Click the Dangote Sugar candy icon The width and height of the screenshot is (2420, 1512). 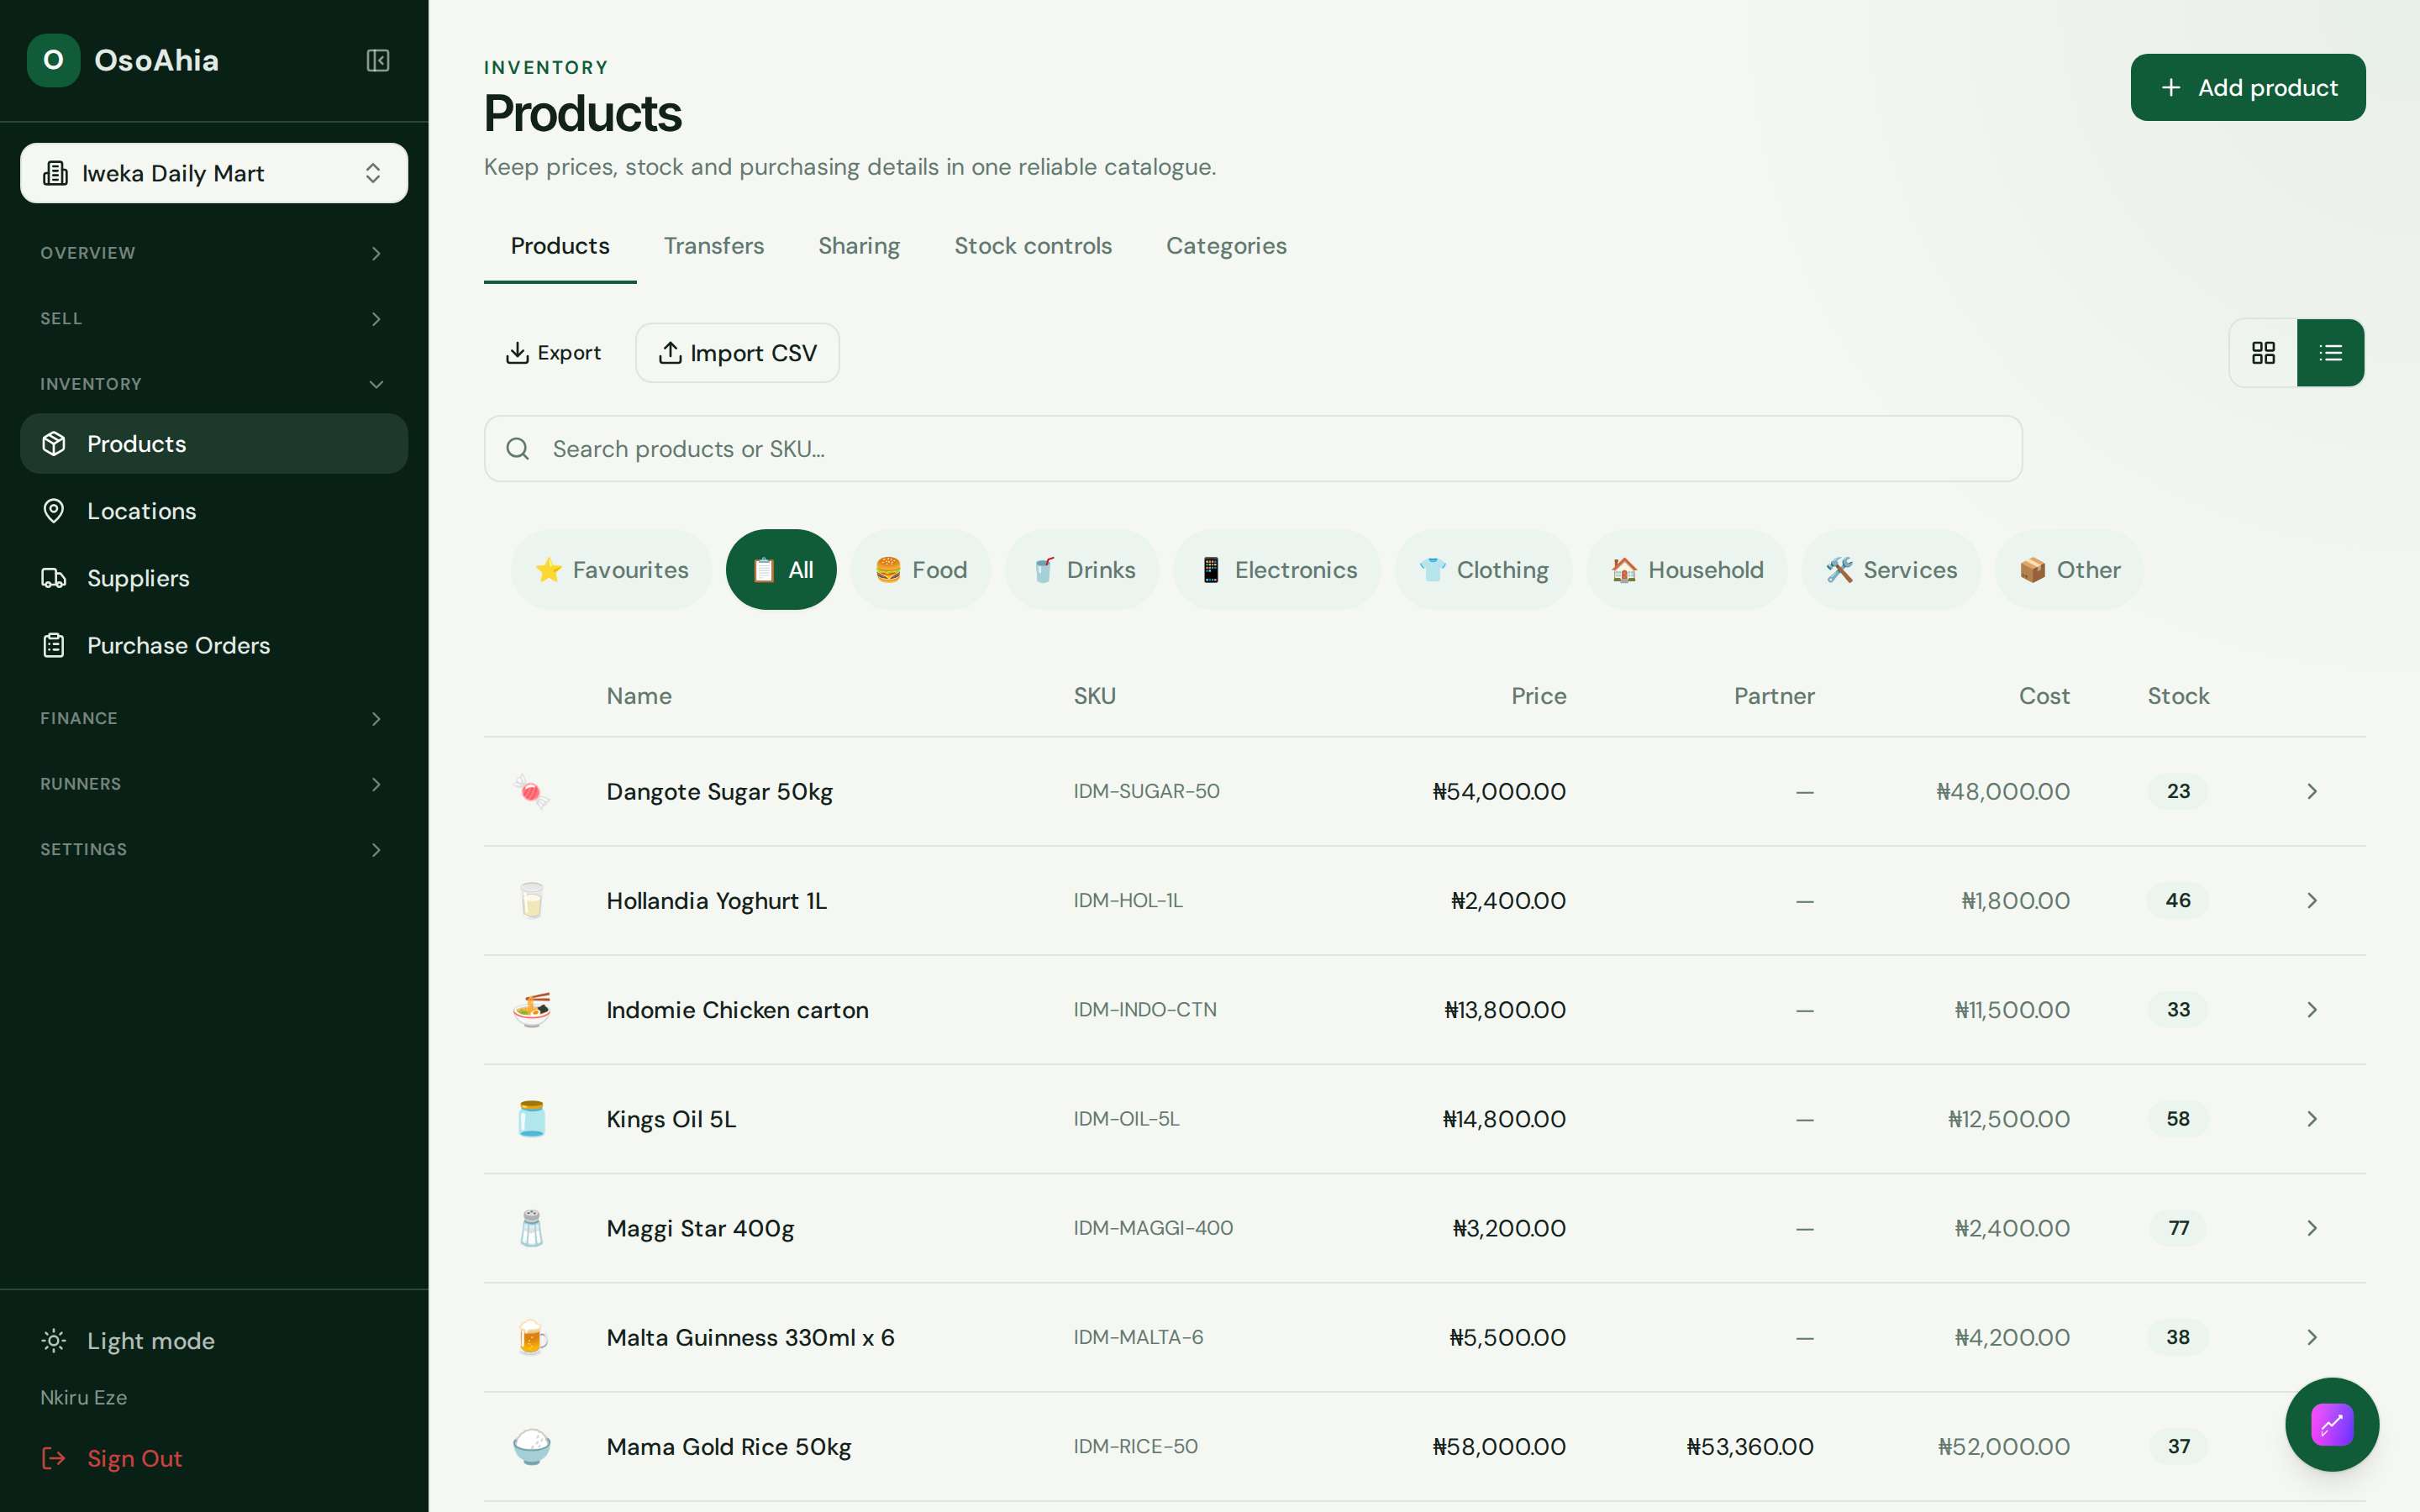click(532, 791)
